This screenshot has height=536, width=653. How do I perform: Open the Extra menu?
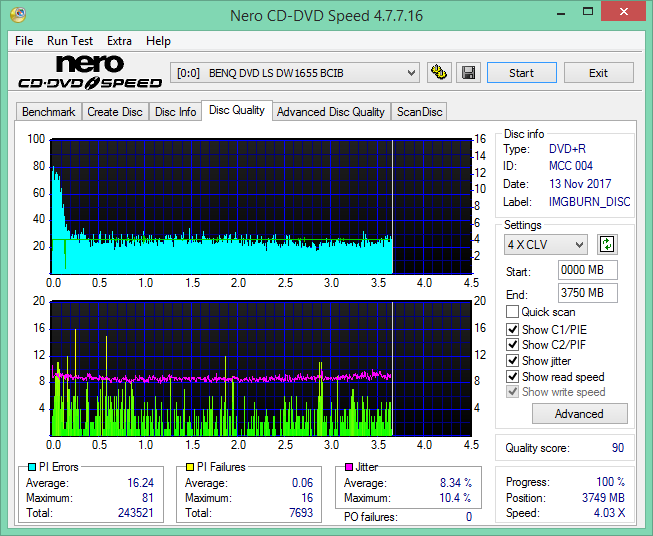119,41
